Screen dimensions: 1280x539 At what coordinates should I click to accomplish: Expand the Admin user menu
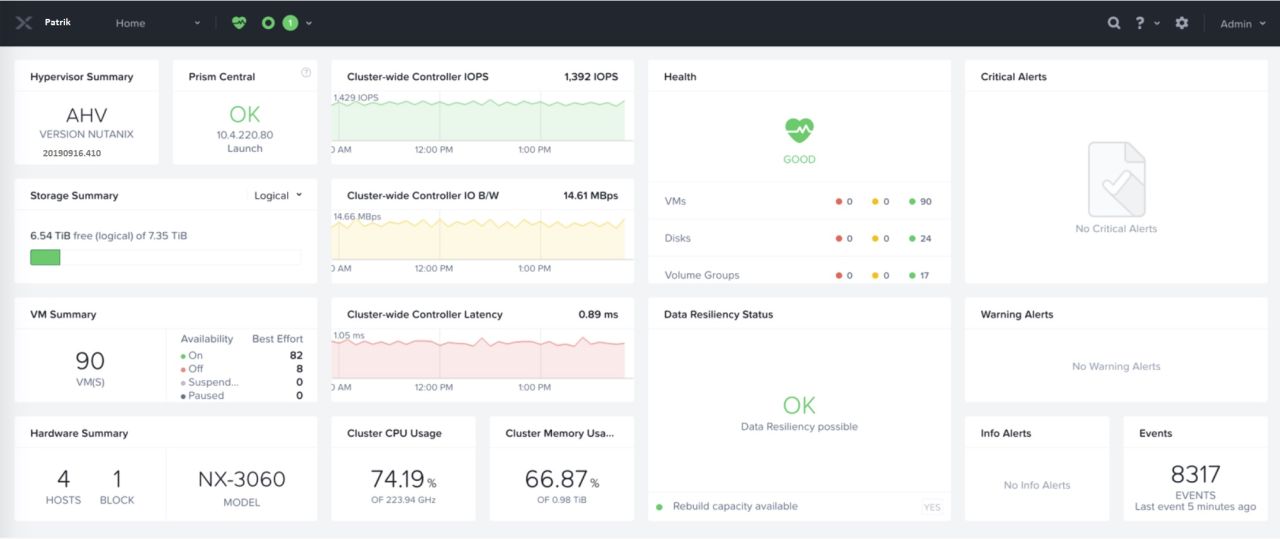tap(1243, 24)
